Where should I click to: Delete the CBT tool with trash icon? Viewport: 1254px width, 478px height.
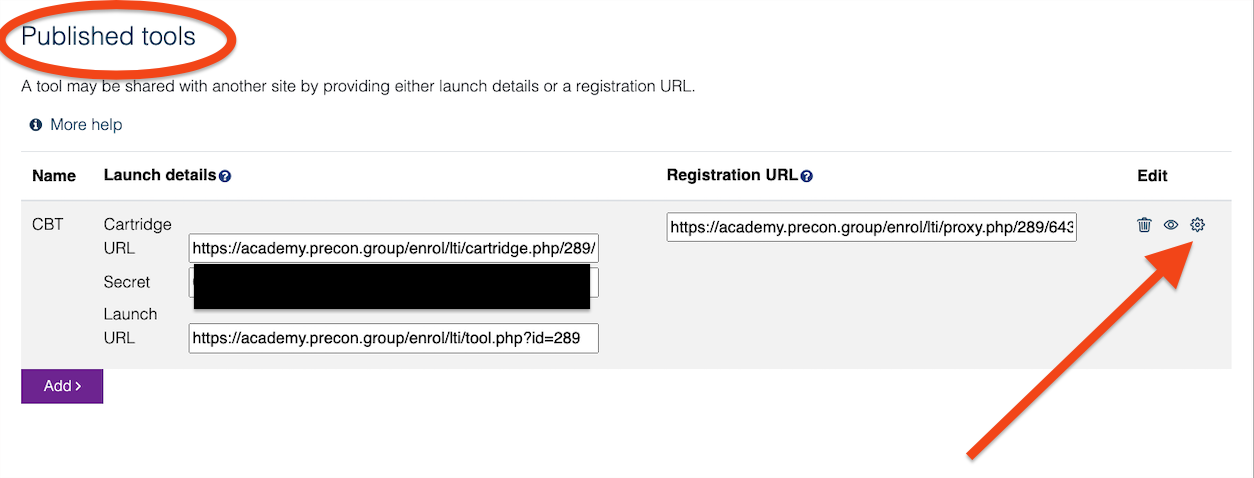[1144, 225]
